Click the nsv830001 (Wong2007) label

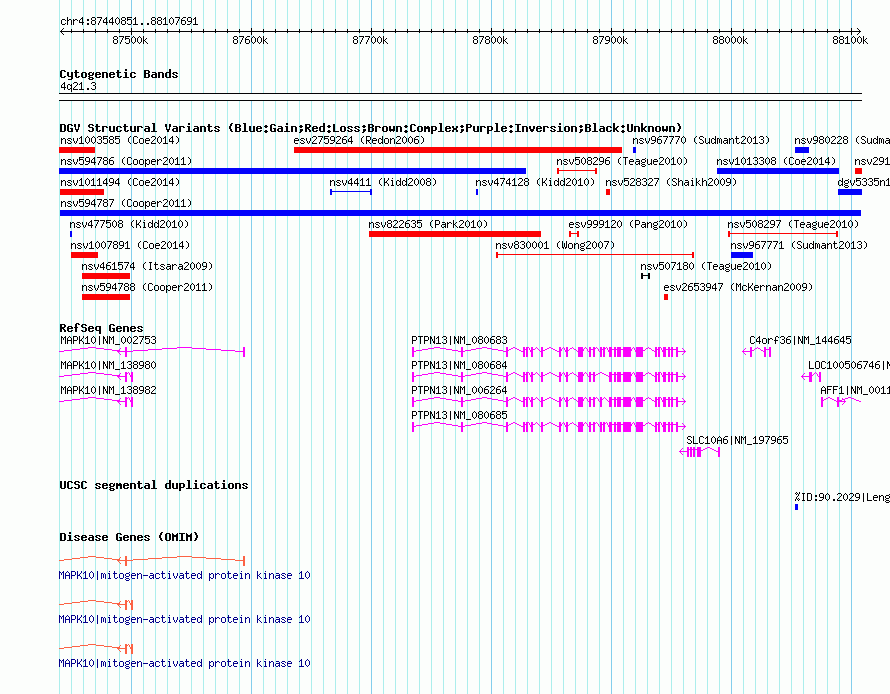(555, 245)
